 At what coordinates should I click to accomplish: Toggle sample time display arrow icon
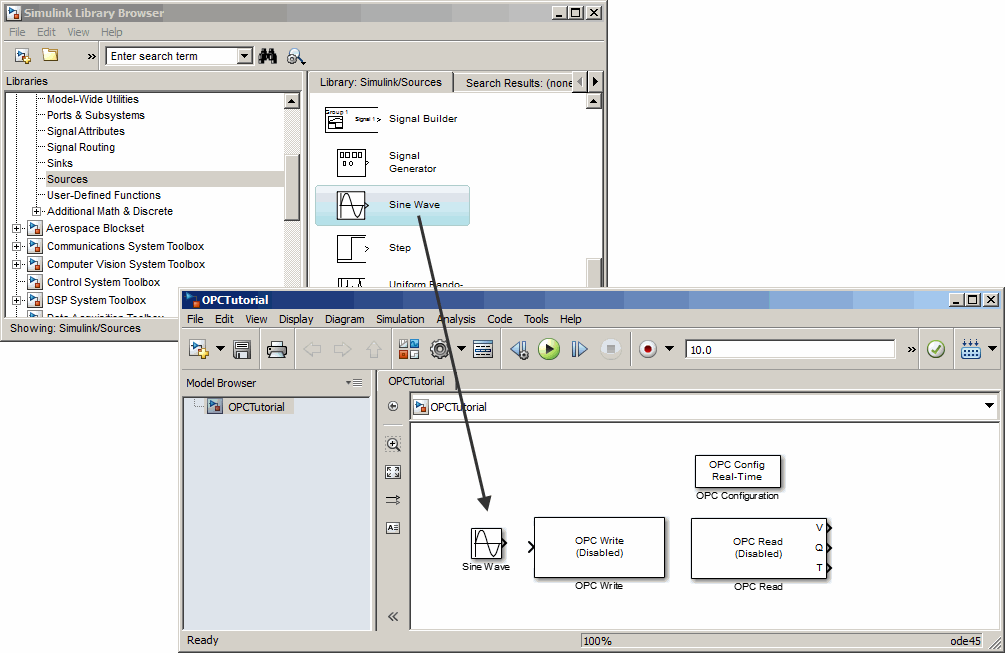point(393,500)
